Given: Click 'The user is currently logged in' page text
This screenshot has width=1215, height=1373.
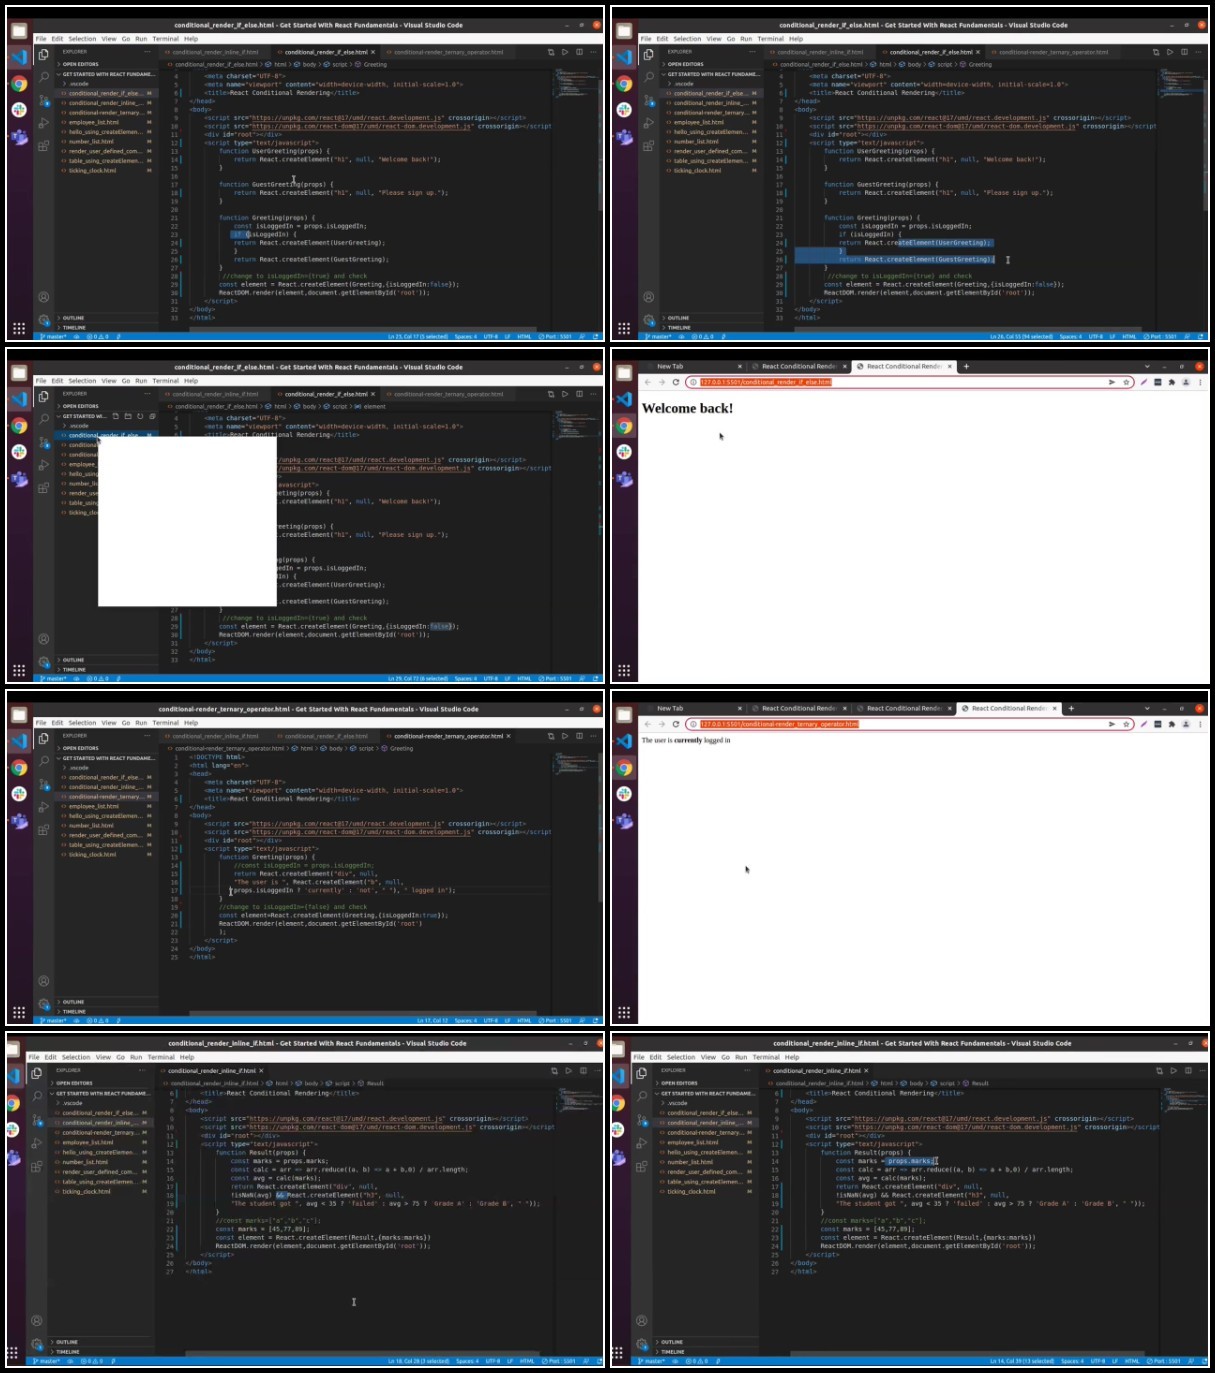Looking at the screenshot, I should (685, 741).
